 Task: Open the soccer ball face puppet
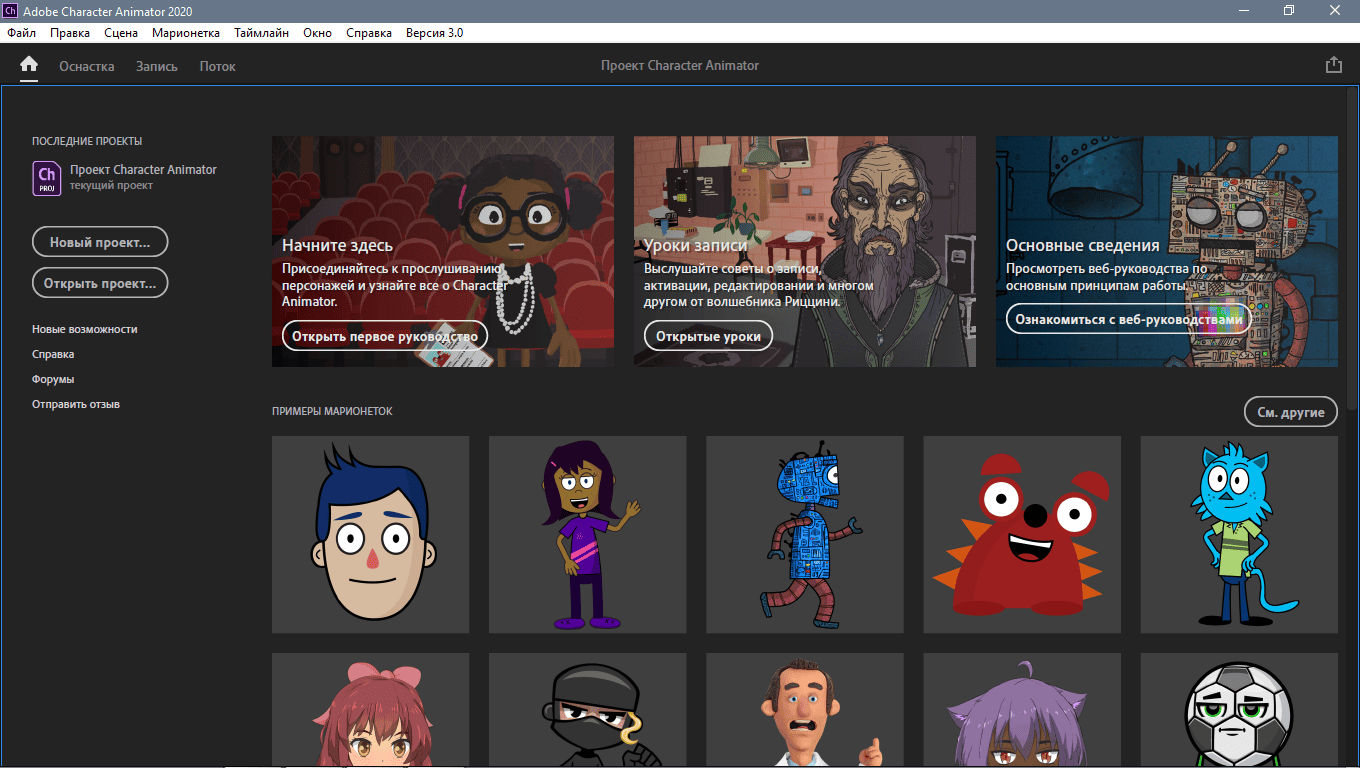(x=1239, y=710)
